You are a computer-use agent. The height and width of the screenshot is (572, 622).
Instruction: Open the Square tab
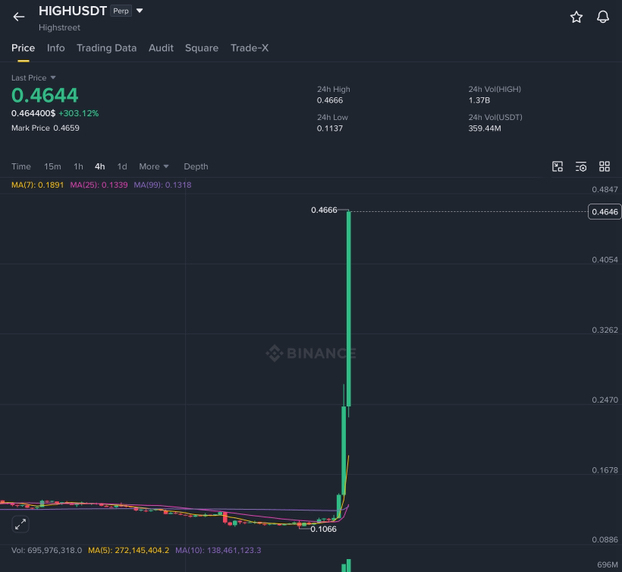(202, 48)
